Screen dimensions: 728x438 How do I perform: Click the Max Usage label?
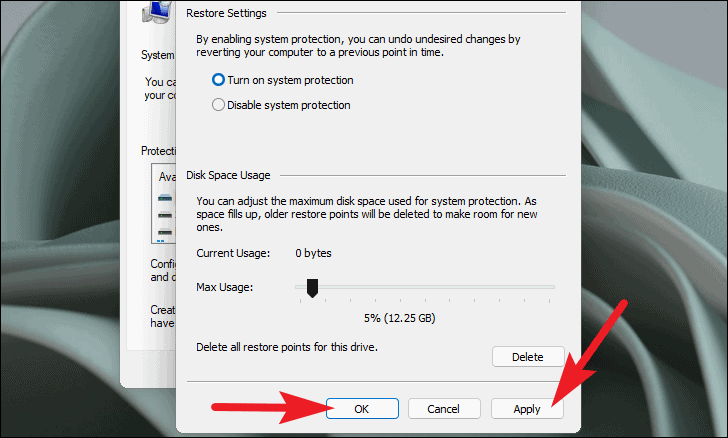[224, 287]
